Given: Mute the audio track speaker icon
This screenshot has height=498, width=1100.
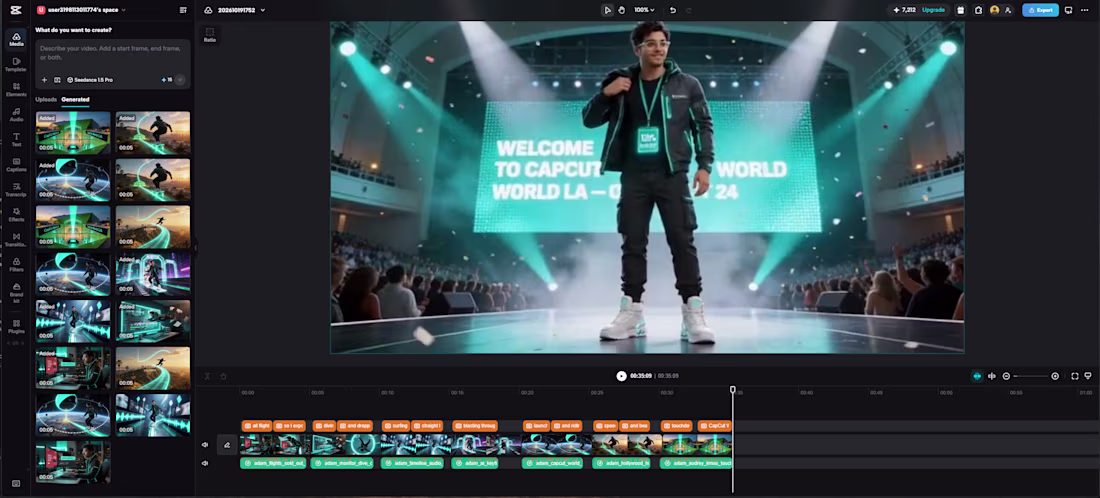Looking at the screenshot, I should click(x=205, y=463).
